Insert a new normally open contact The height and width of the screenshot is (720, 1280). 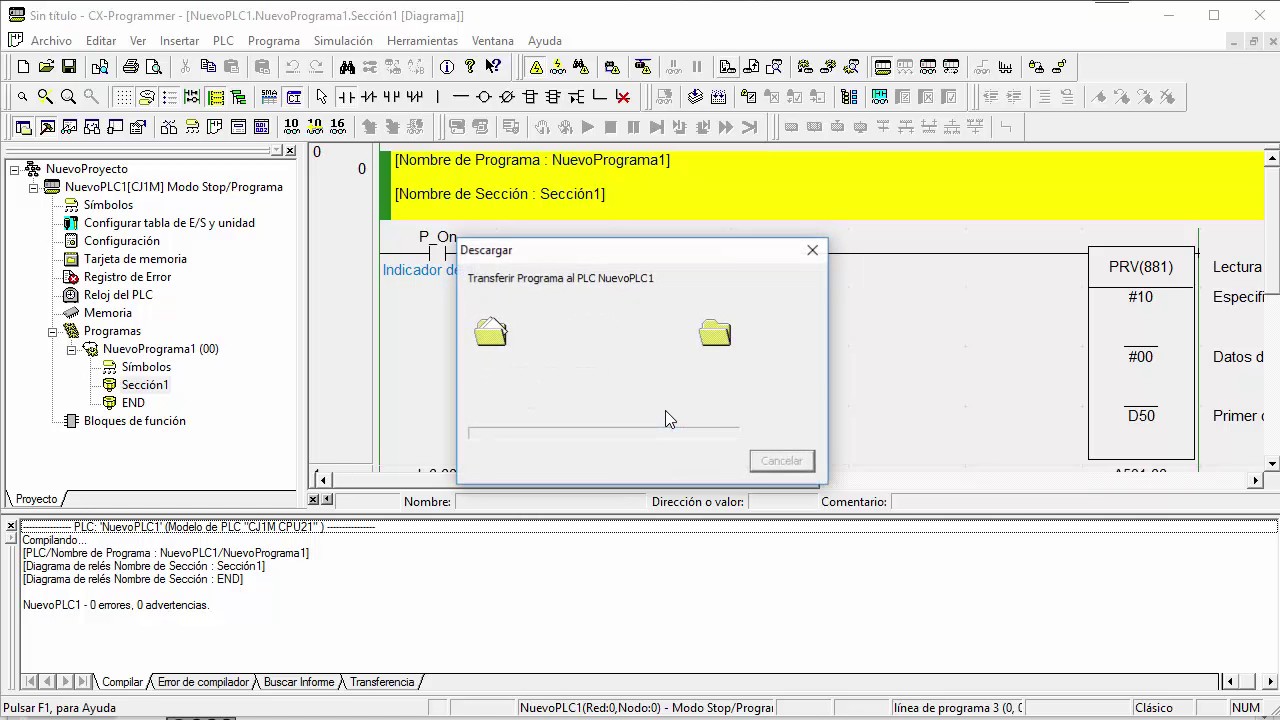point(346,97)
